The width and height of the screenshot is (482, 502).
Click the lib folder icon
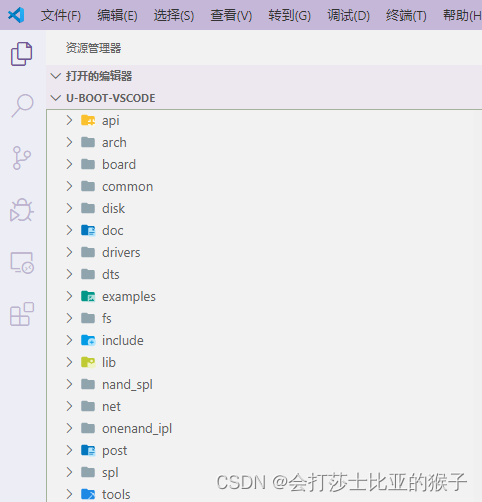[x=88, y=362]
